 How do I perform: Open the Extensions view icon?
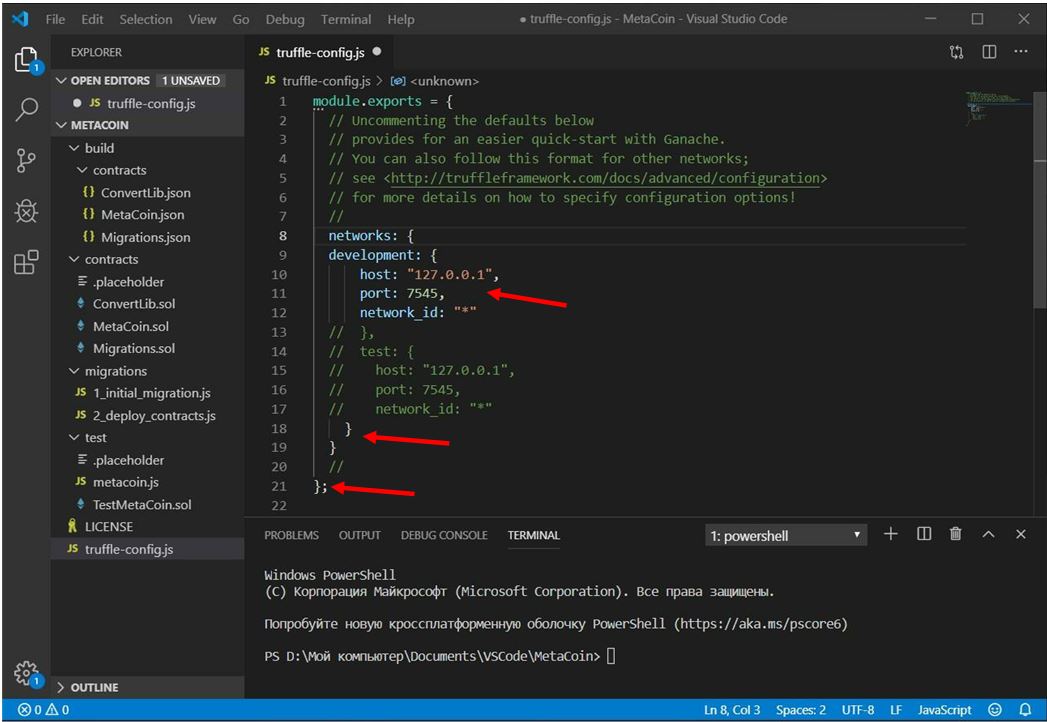click(26, 262)
